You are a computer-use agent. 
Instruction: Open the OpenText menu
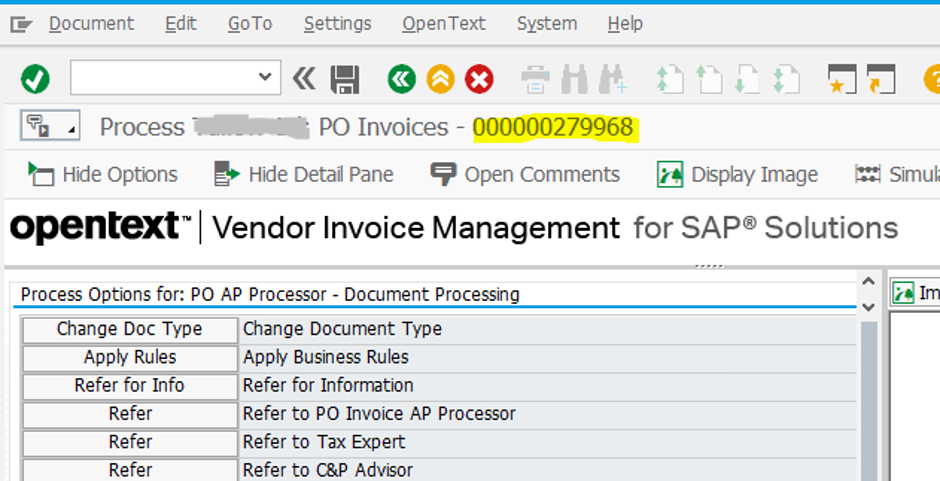tap(444, 24)
